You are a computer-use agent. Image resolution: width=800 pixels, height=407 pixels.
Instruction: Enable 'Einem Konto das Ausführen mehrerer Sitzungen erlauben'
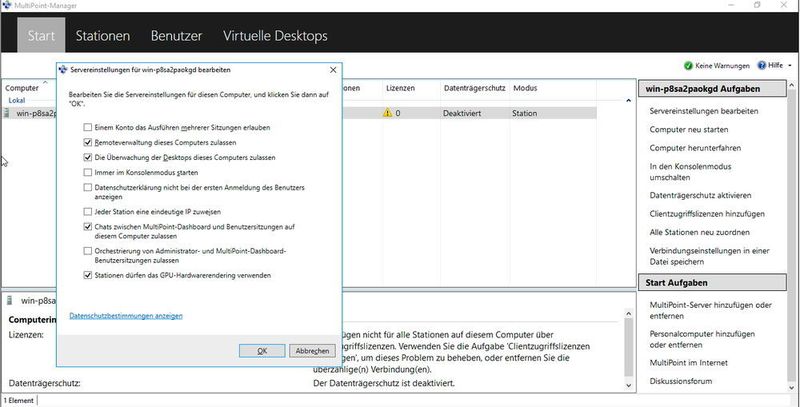click(x=88, y=127)
